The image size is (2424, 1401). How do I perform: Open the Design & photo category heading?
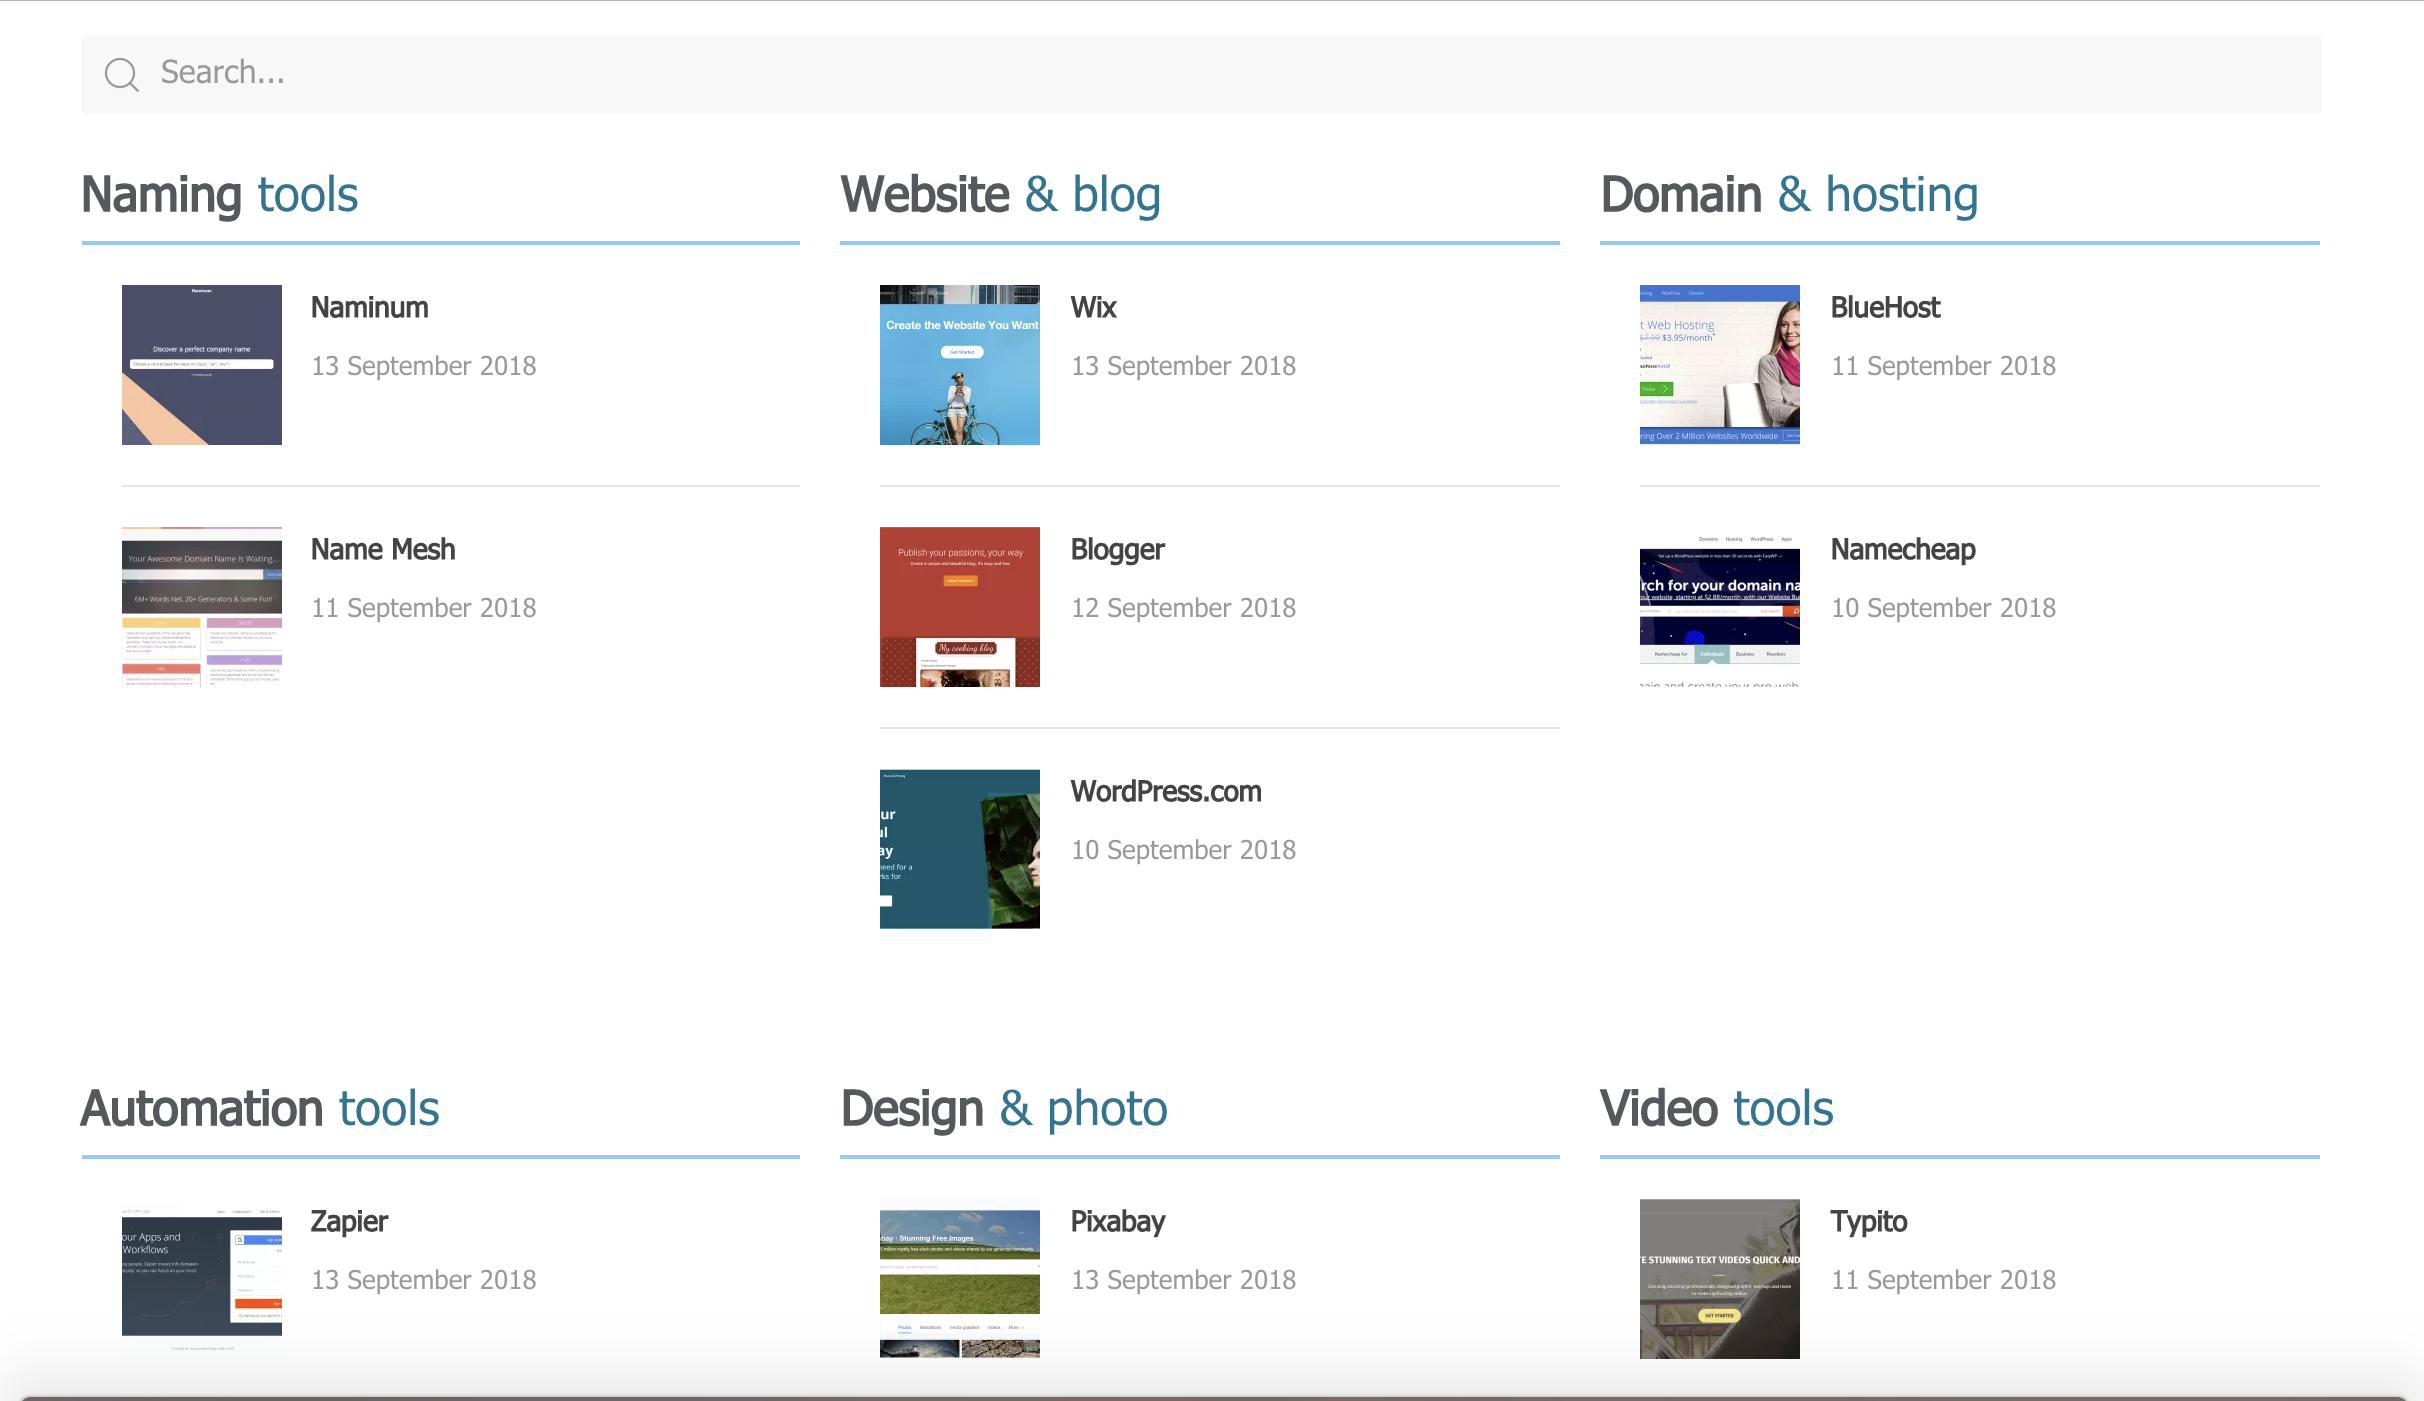(x=1003, y=1108)
